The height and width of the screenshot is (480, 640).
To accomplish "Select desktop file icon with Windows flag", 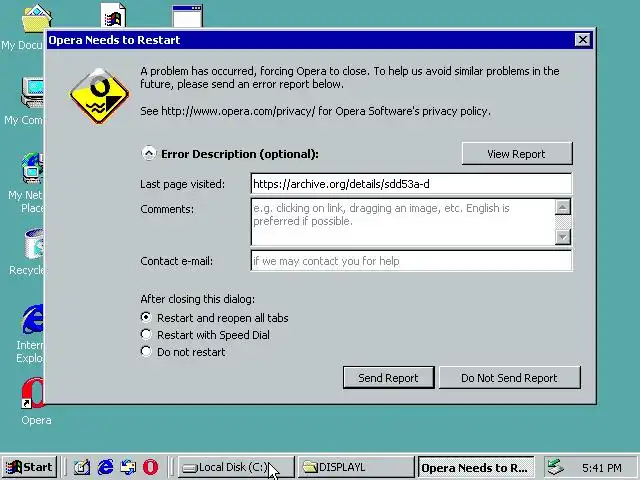I will 113,16.
